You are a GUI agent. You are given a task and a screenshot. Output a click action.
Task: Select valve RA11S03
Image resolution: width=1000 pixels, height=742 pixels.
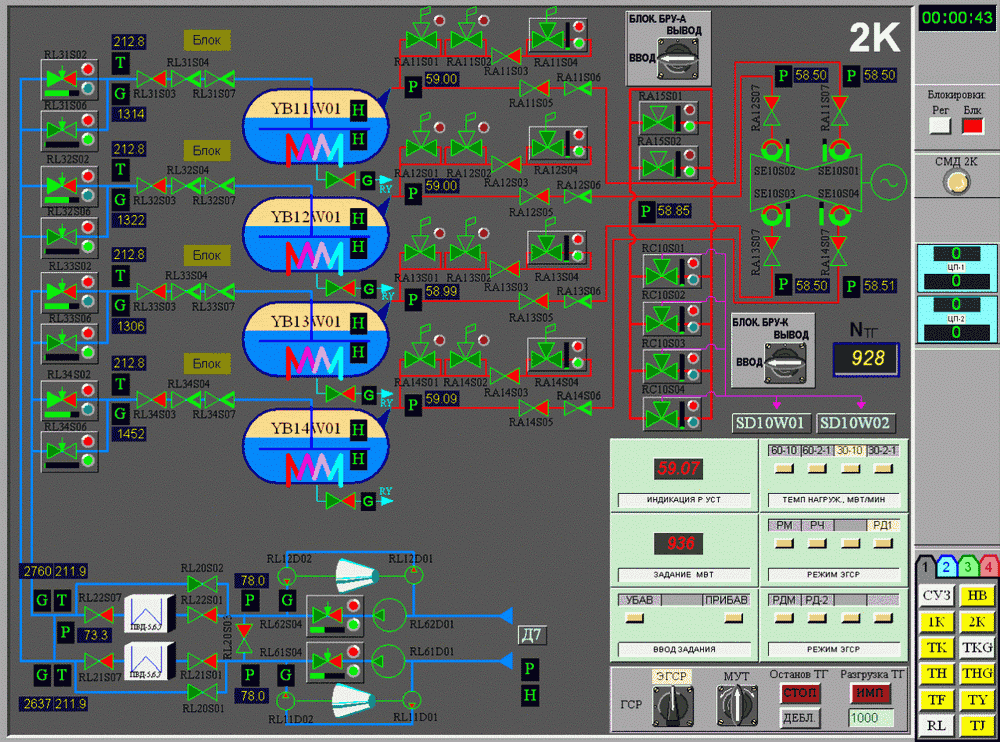pyautogui.click(x=506, y=56)
